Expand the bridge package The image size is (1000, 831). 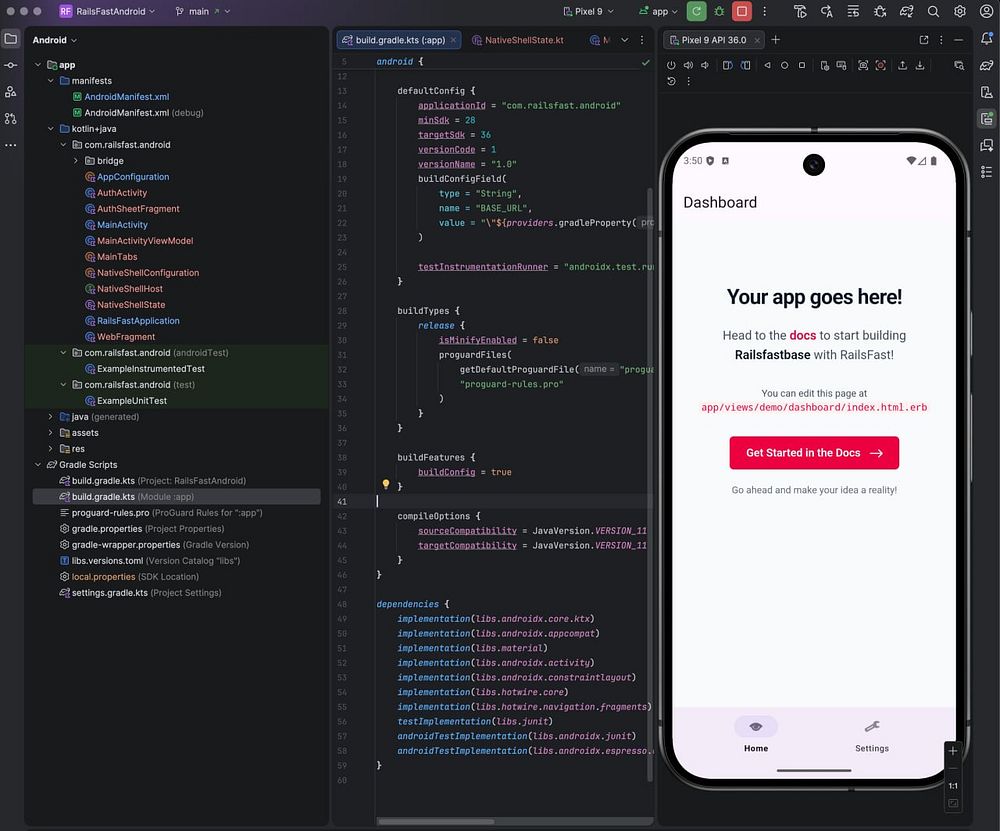coord(76,161)
